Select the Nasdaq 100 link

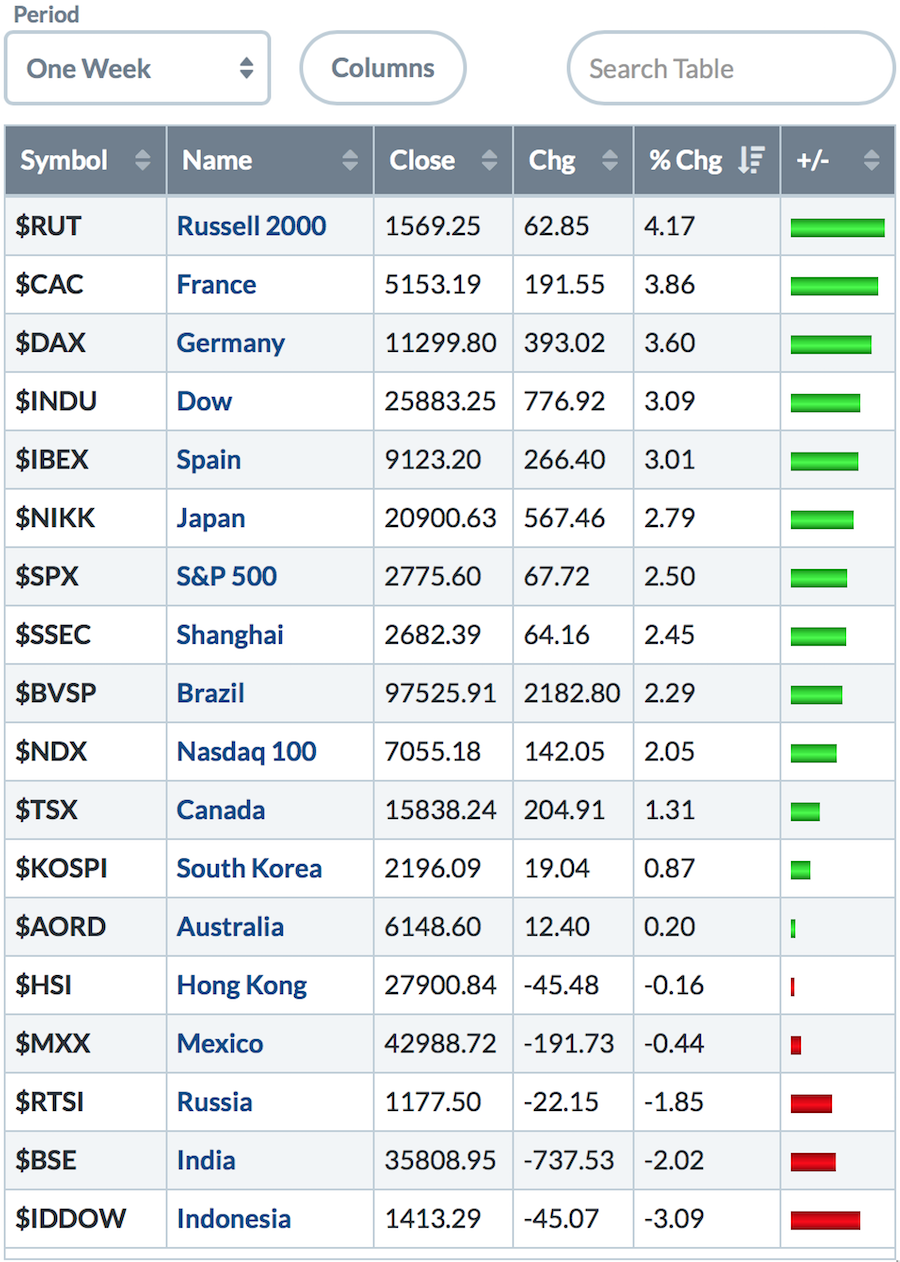point(246,752)
